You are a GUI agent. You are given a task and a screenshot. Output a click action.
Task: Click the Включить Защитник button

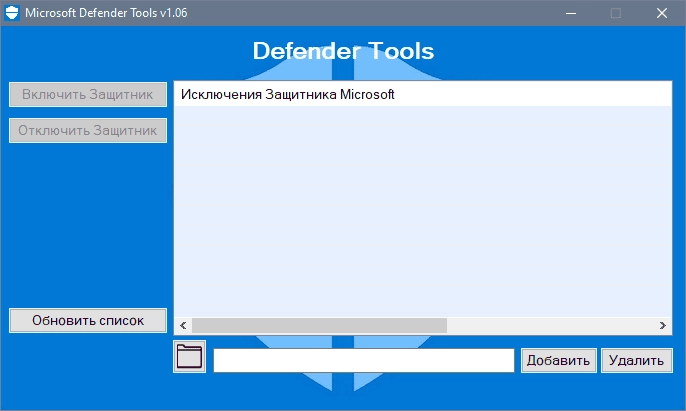88,95
